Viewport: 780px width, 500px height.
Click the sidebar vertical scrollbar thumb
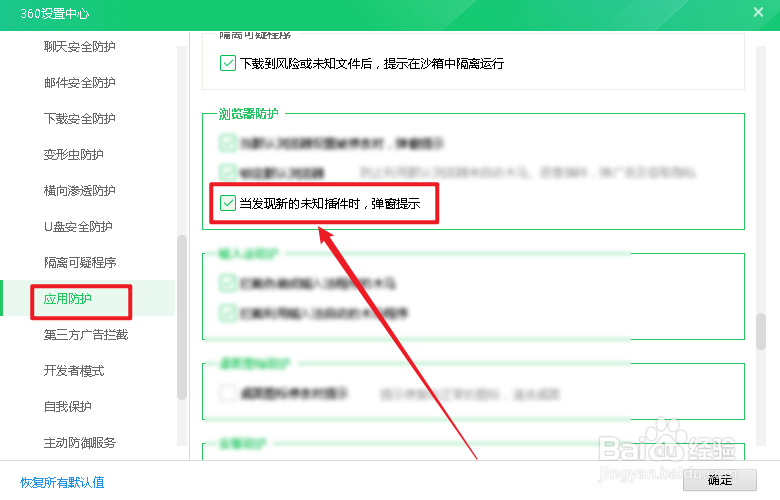point(182,317)
